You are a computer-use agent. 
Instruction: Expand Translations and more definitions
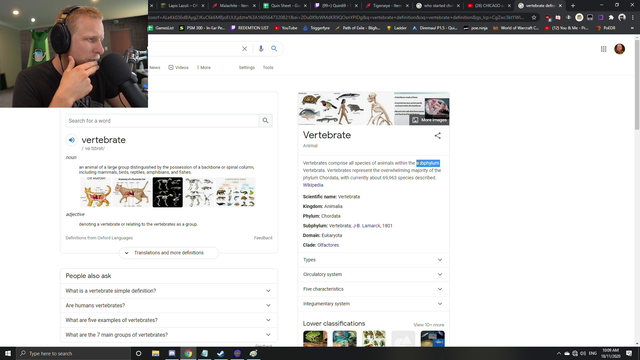coord(169,253)
